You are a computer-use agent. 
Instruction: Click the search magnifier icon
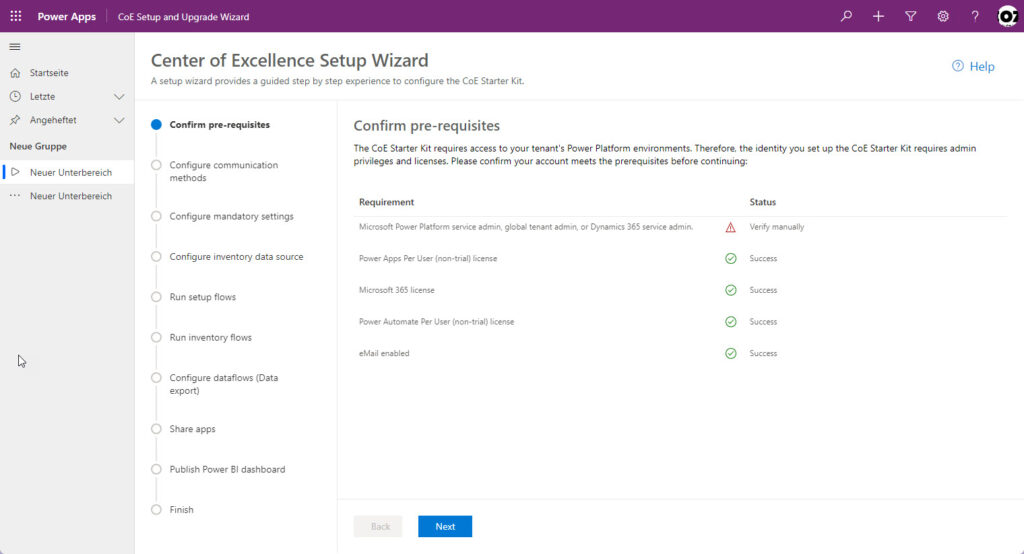(846, 16)
